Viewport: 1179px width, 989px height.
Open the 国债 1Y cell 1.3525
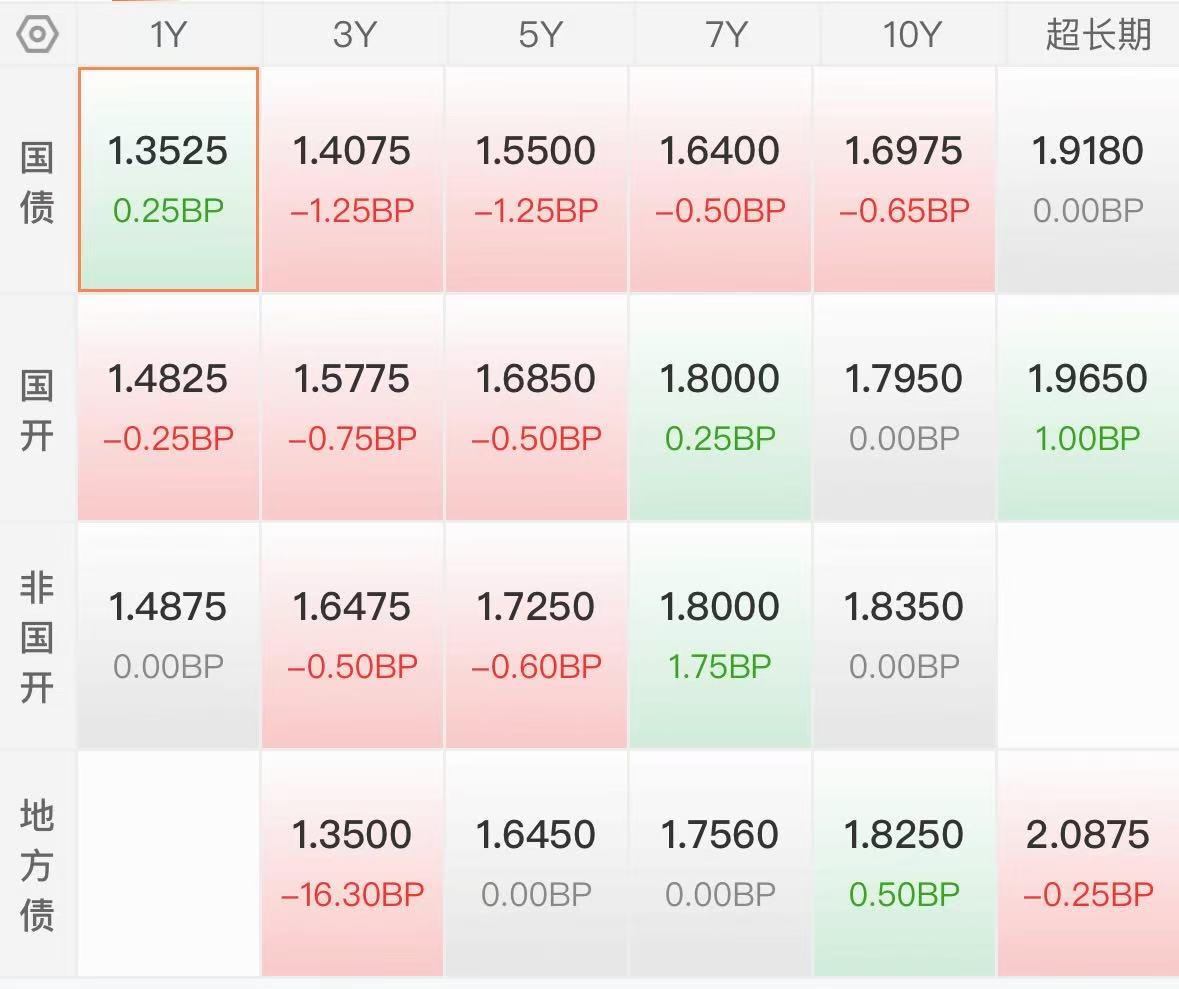(x=168, y=179)
